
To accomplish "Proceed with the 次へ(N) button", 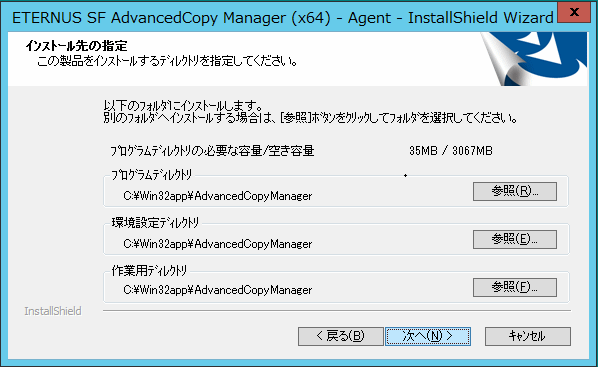I will [x=428, y=336].
